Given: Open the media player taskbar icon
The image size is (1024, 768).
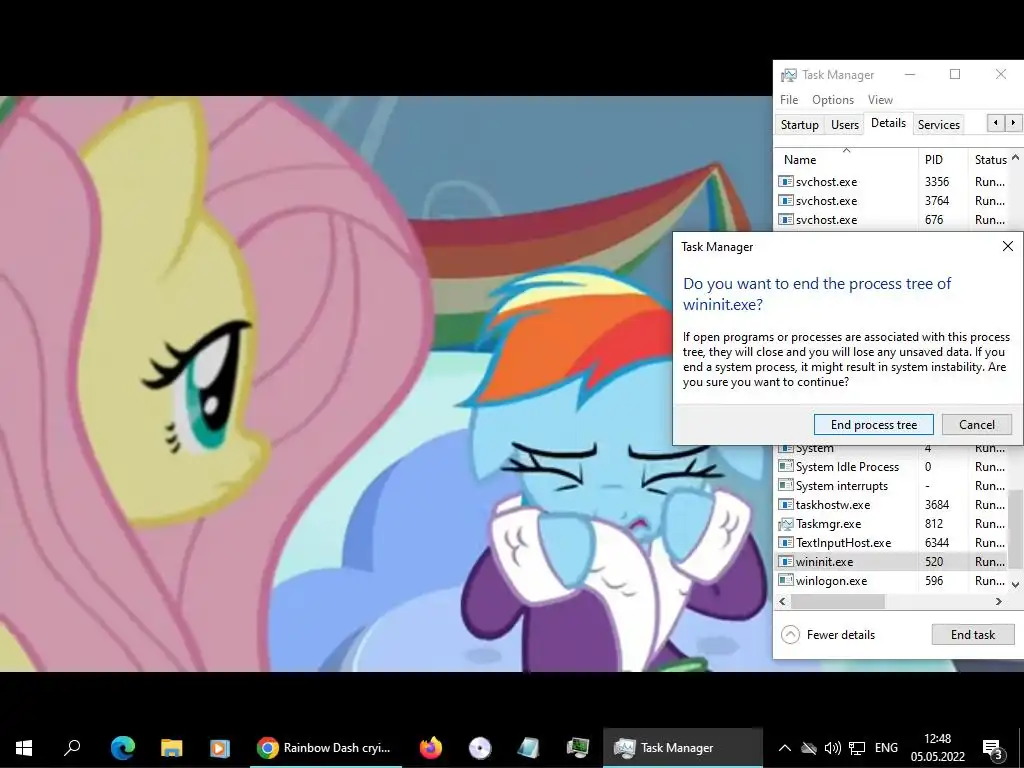Looking at the screenshot, I should (x=220, y=747).
